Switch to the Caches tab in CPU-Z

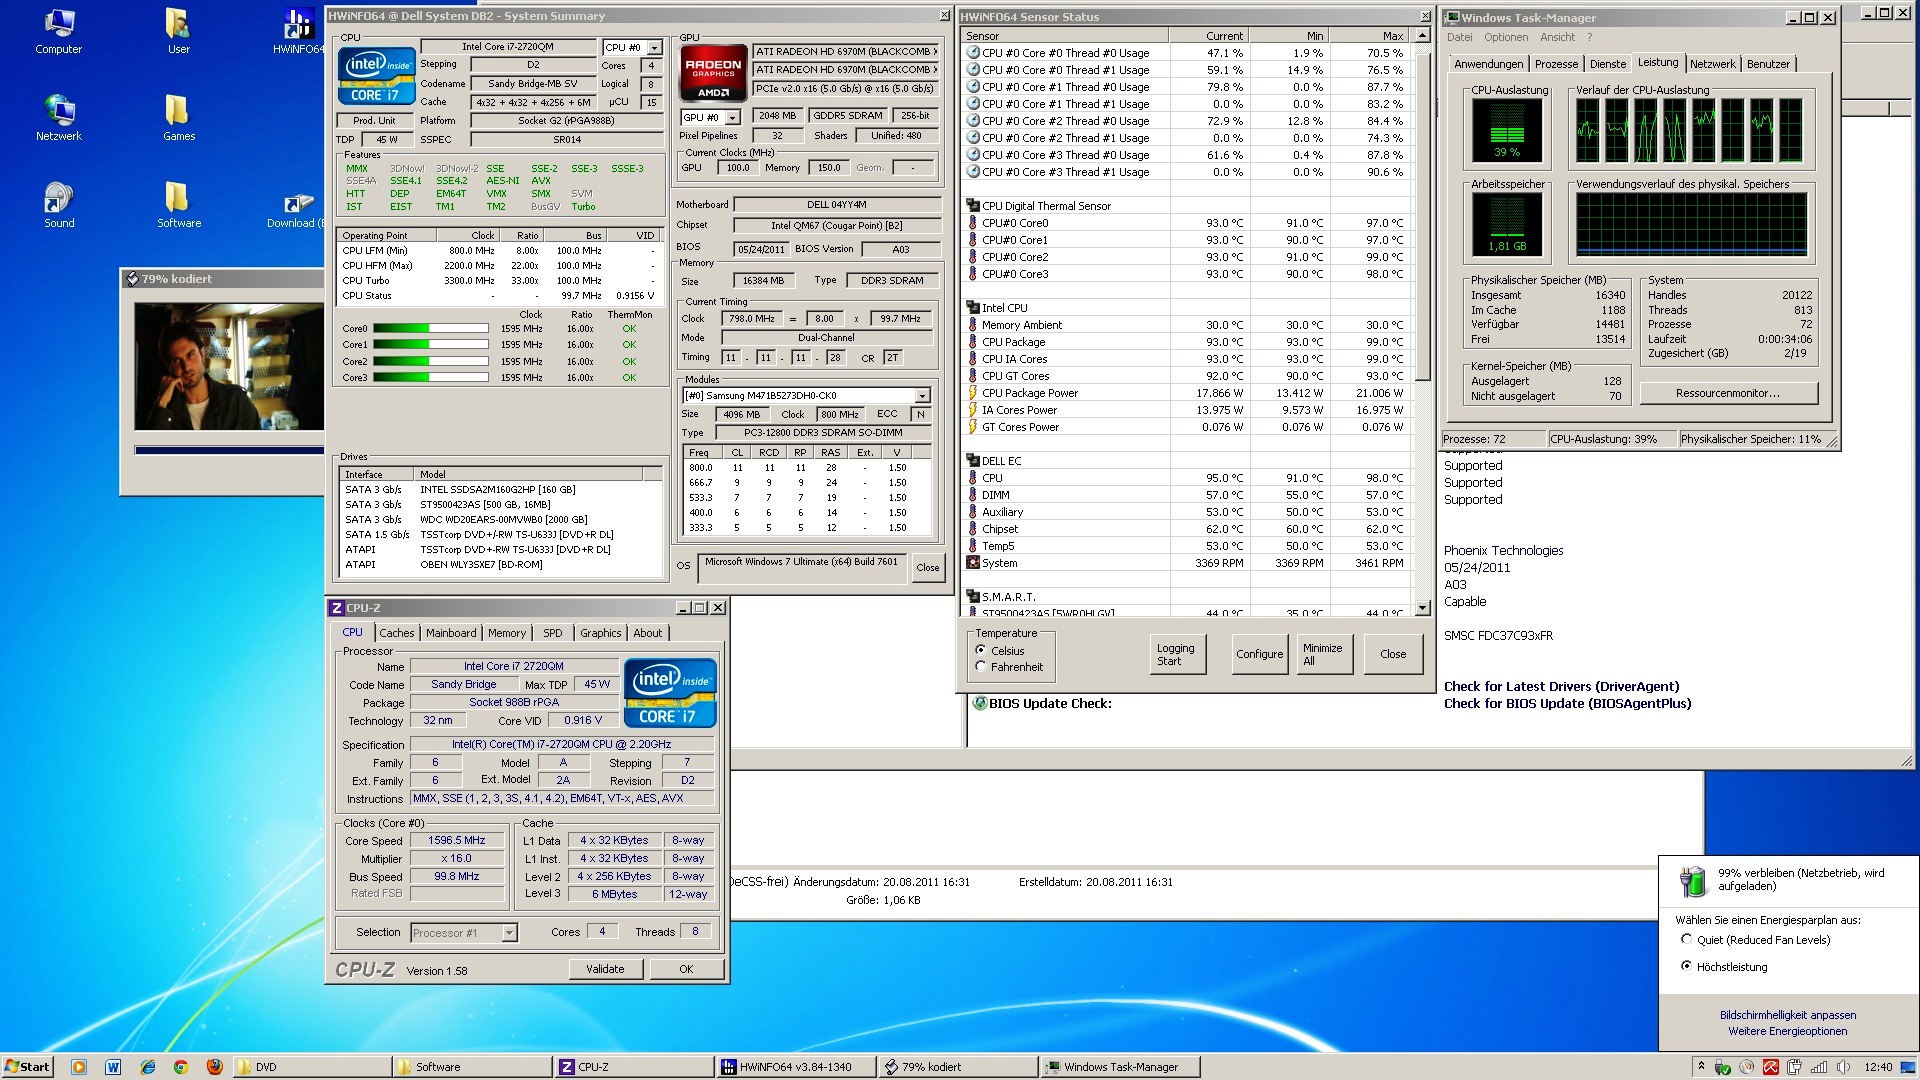(x=396, y=633)
